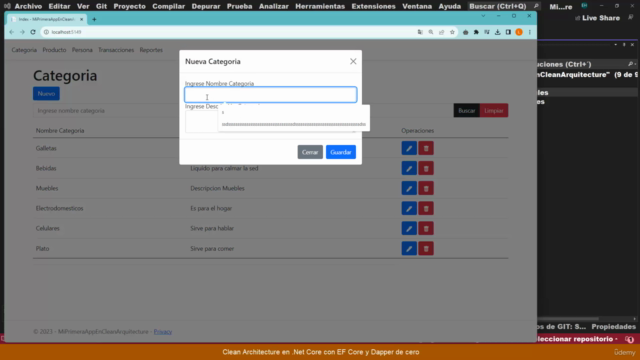This screenshot has width=640, height=360.
Task: Click the Cerrar button in the dialog
Action: pos(310,152)
